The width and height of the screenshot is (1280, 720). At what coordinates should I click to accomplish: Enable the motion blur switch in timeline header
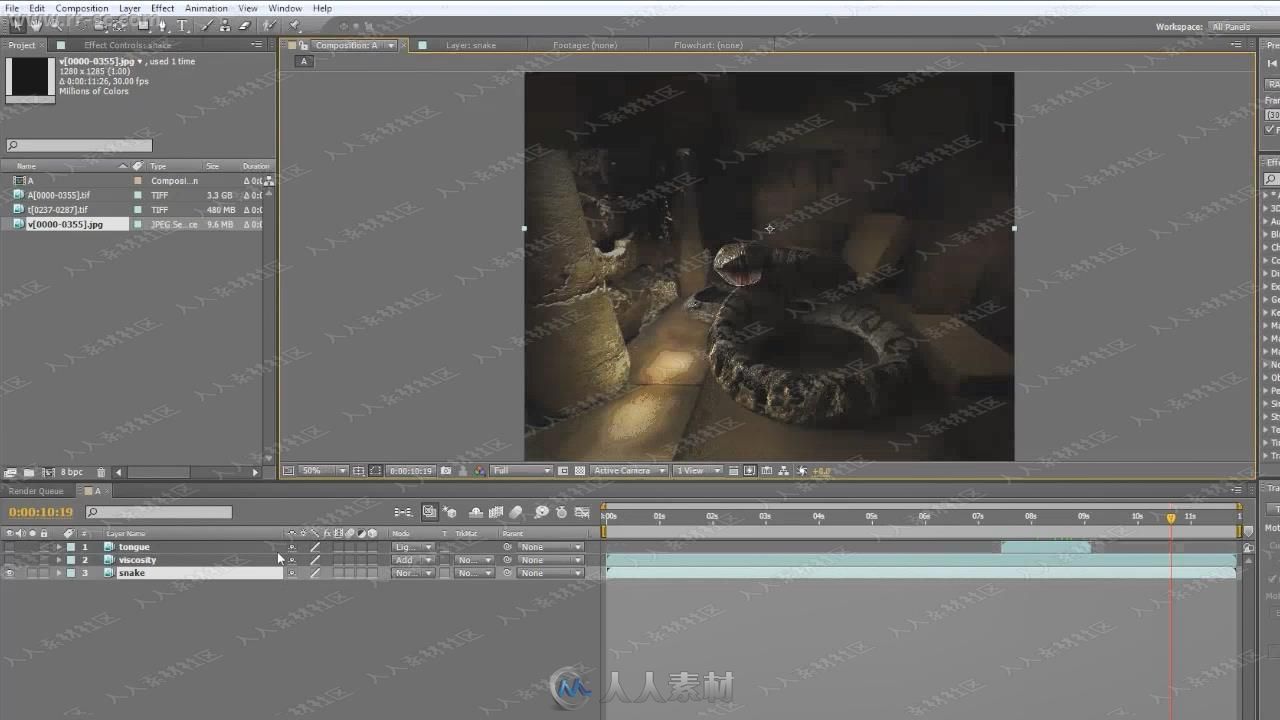[517, 512]
